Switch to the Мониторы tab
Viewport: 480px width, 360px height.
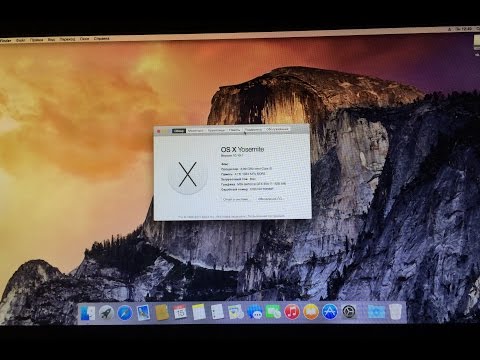pos(196,131)
